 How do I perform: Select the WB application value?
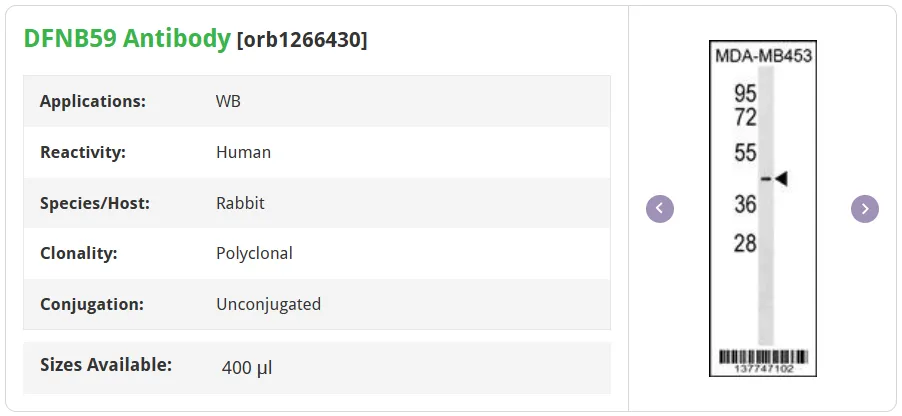(228, 101)
